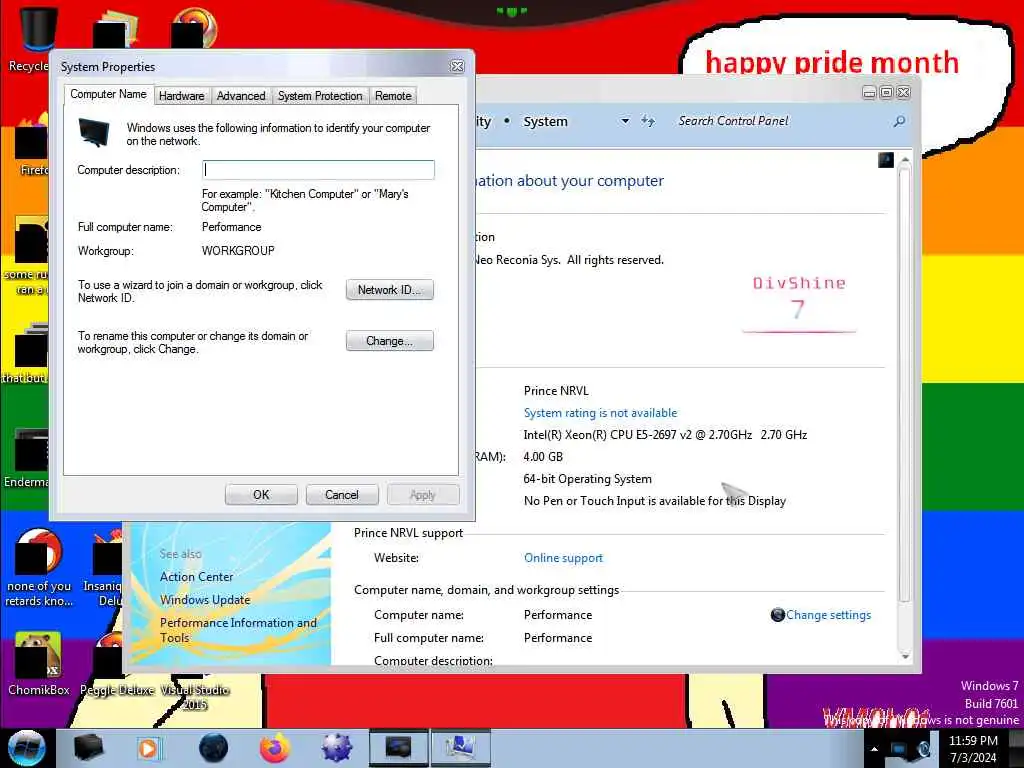The width and height of the screenshot is (1024, 768).
Task: Select the 'WORKGROUP' value in dialog
Action: [x=238, y=251]
